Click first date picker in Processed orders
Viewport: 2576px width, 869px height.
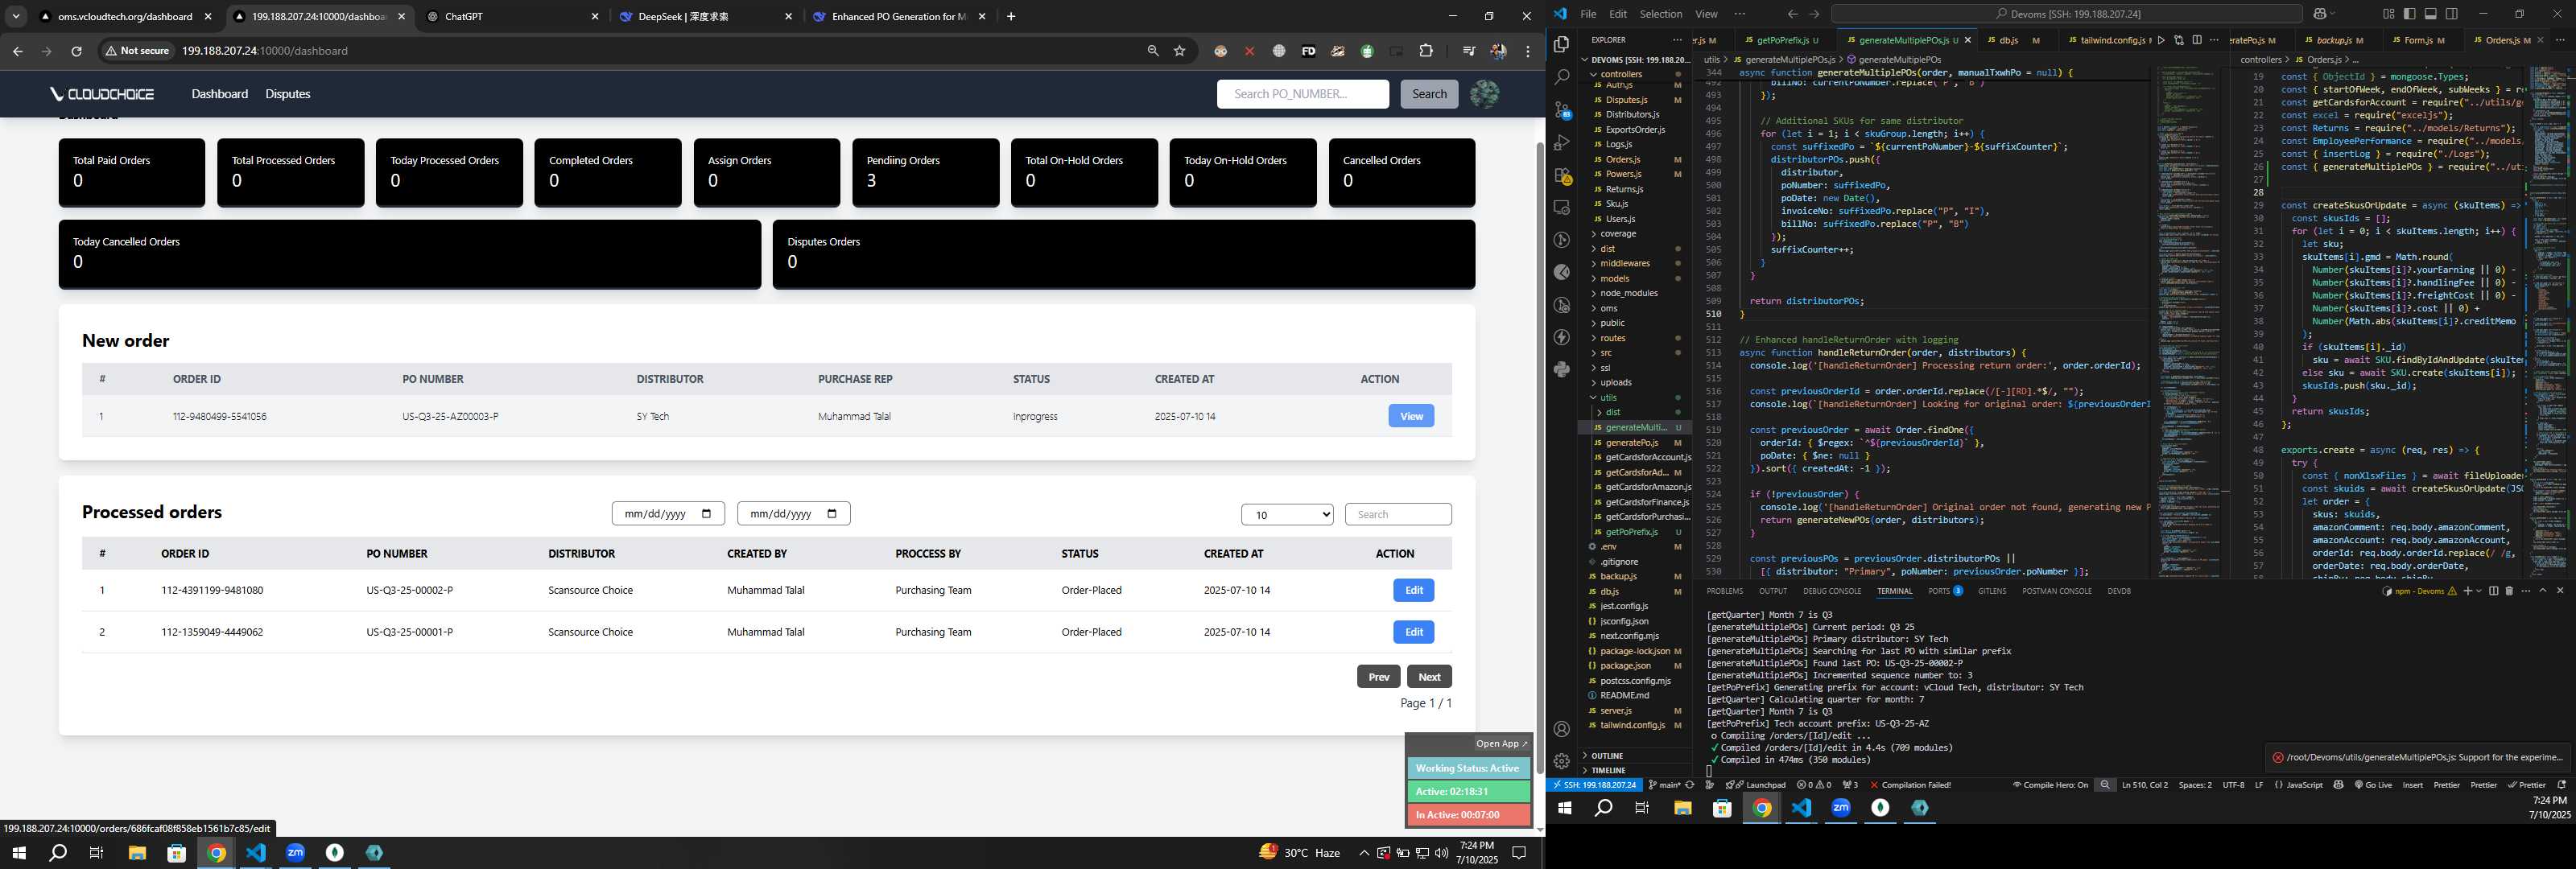pos(668,514)
